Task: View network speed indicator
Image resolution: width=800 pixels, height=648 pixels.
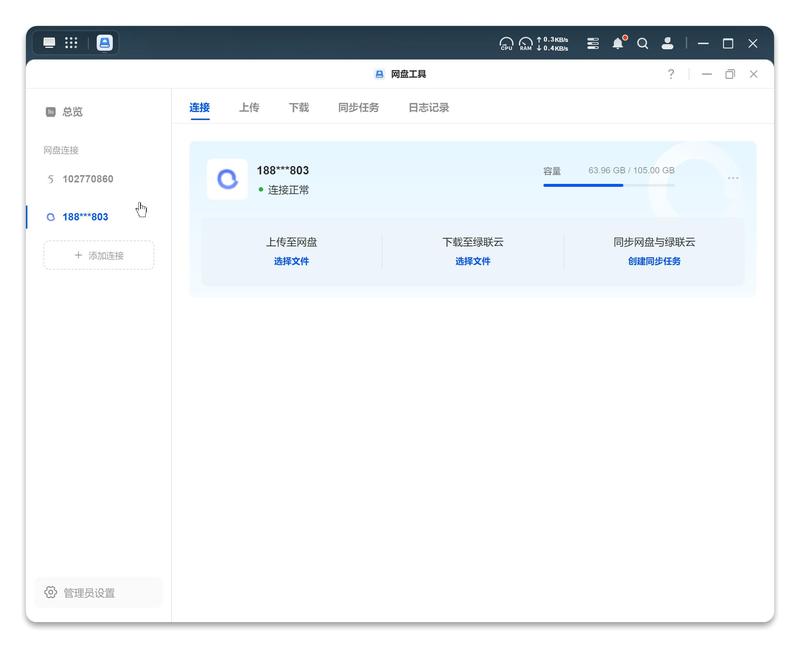Action: coord(553,44)
